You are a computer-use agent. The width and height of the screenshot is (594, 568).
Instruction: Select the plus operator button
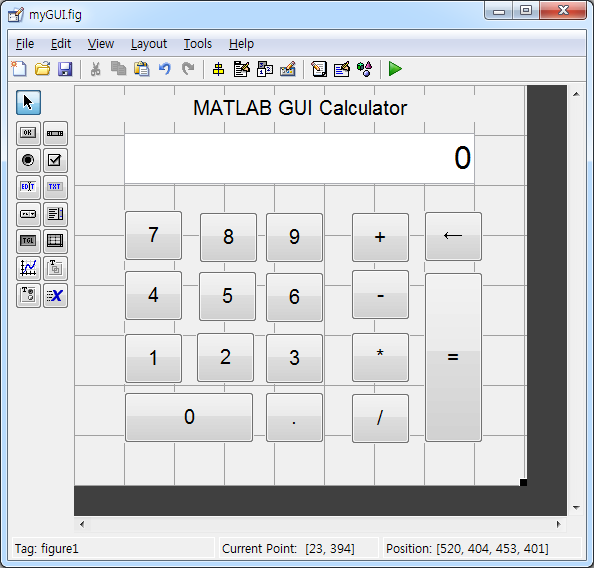380,237
